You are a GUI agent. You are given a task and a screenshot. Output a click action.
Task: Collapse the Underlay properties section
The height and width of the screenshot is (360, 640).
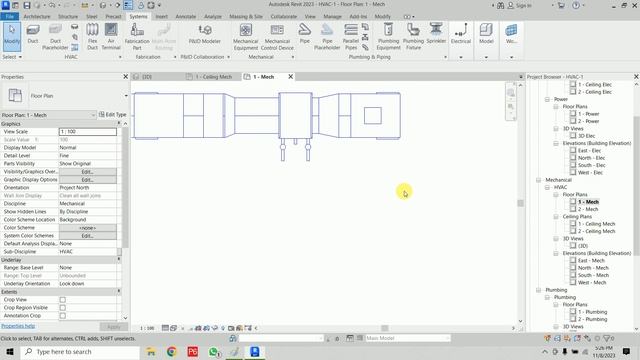click(119, 260)
